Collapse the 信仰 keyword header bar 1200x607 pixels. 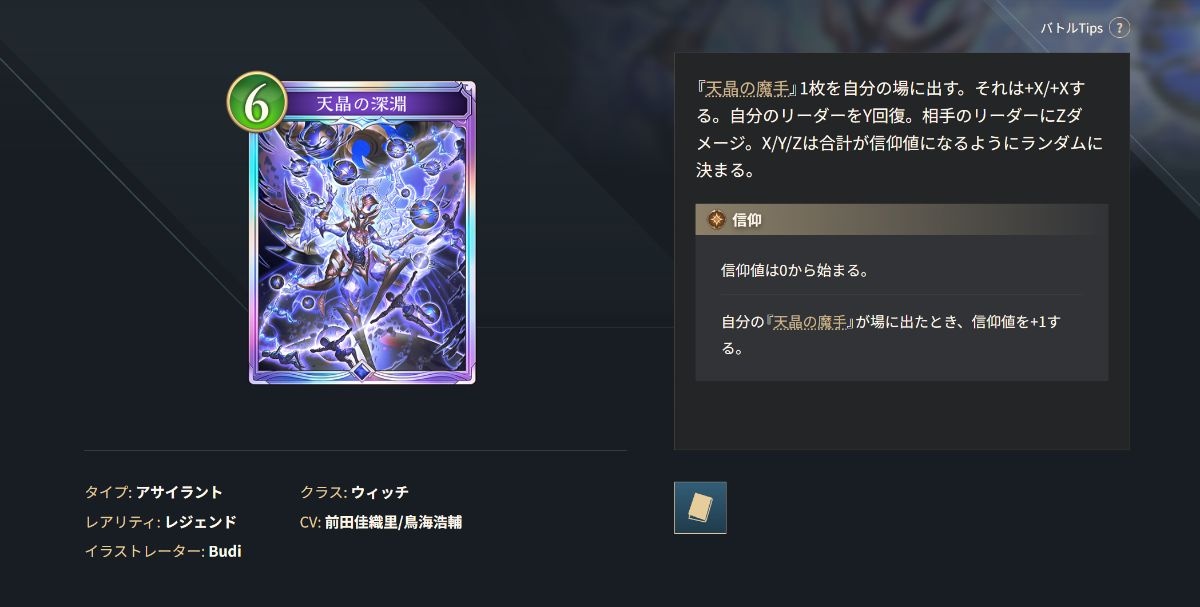click(x=902, y=220)
